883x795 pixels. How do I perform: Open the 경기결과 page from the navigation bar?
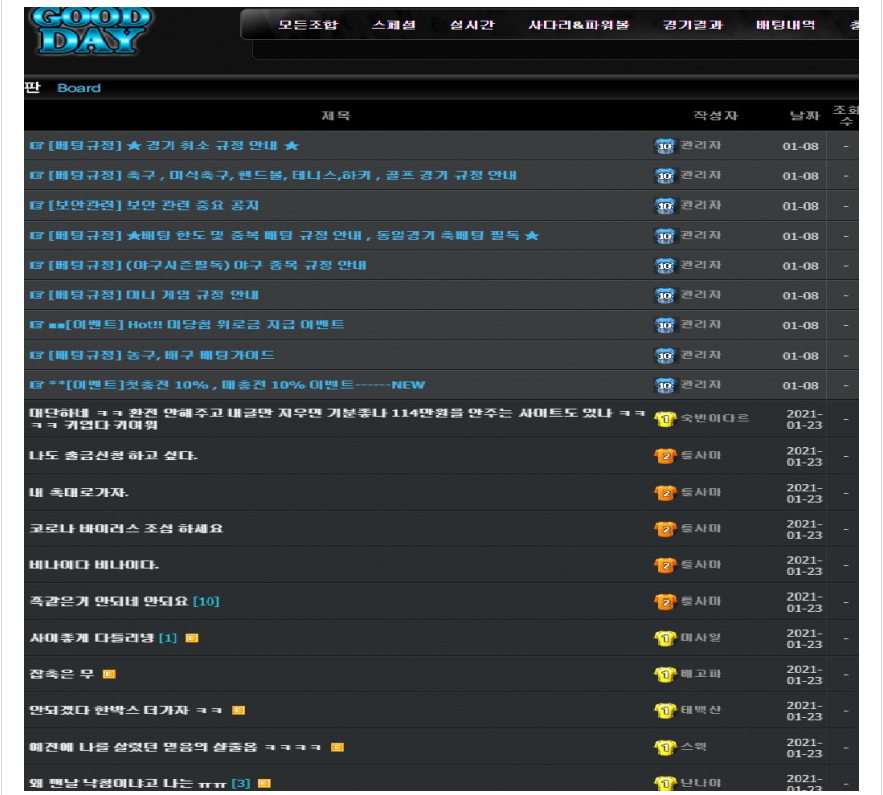click(x=692, y=25)
